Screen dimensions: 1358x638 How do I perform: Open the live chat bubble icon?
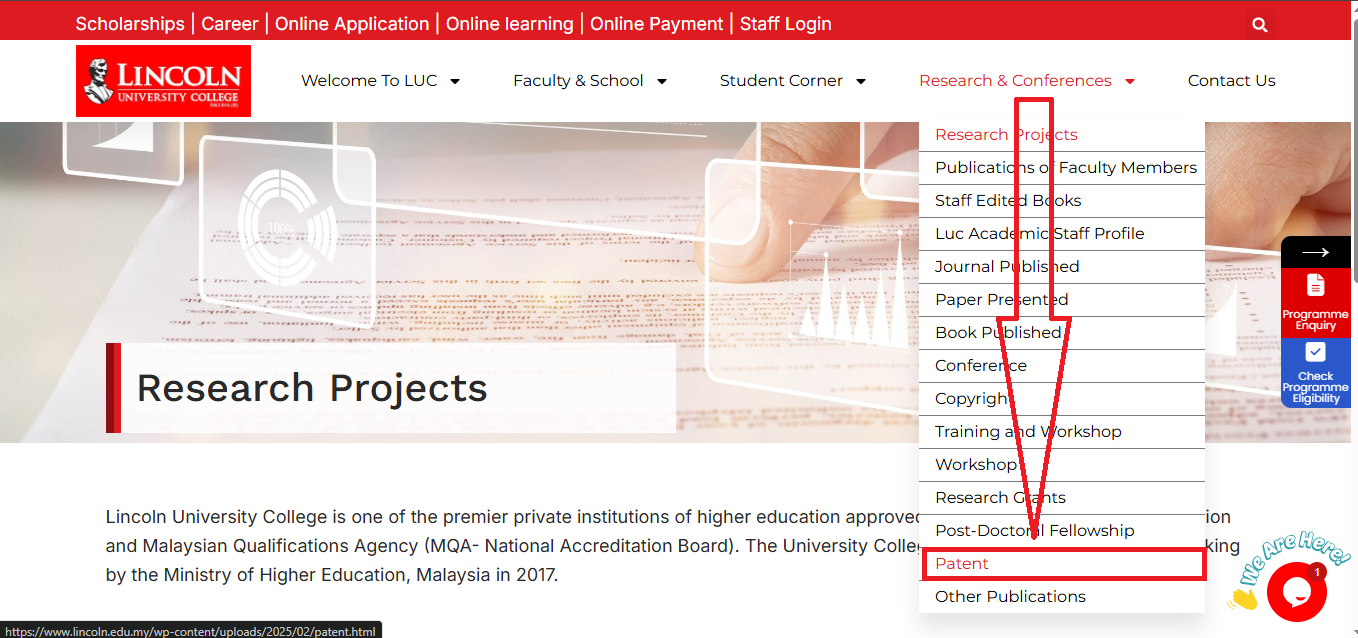pyautogui.click(x=1296, y=592)
